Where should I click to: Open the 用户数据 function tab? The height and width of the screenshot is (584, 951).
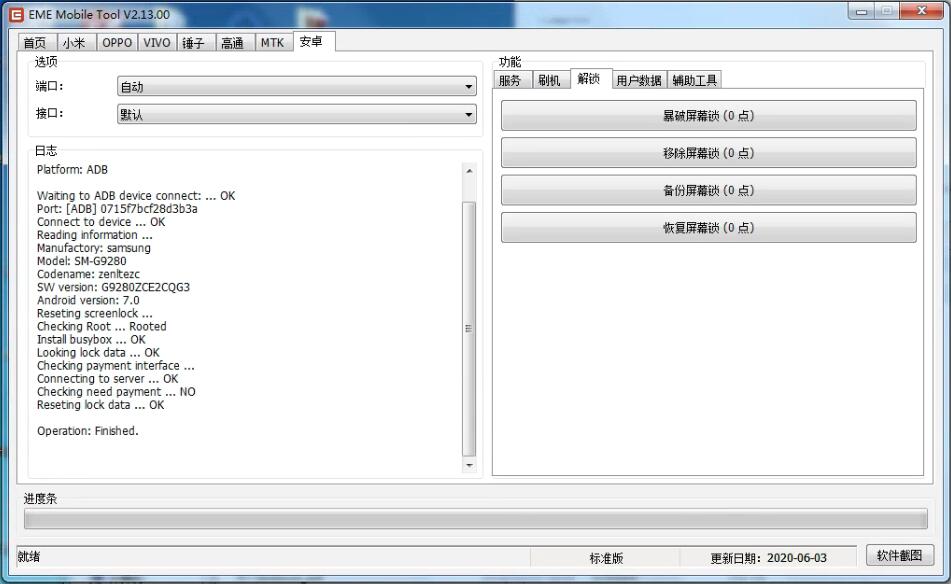(639, 80)
